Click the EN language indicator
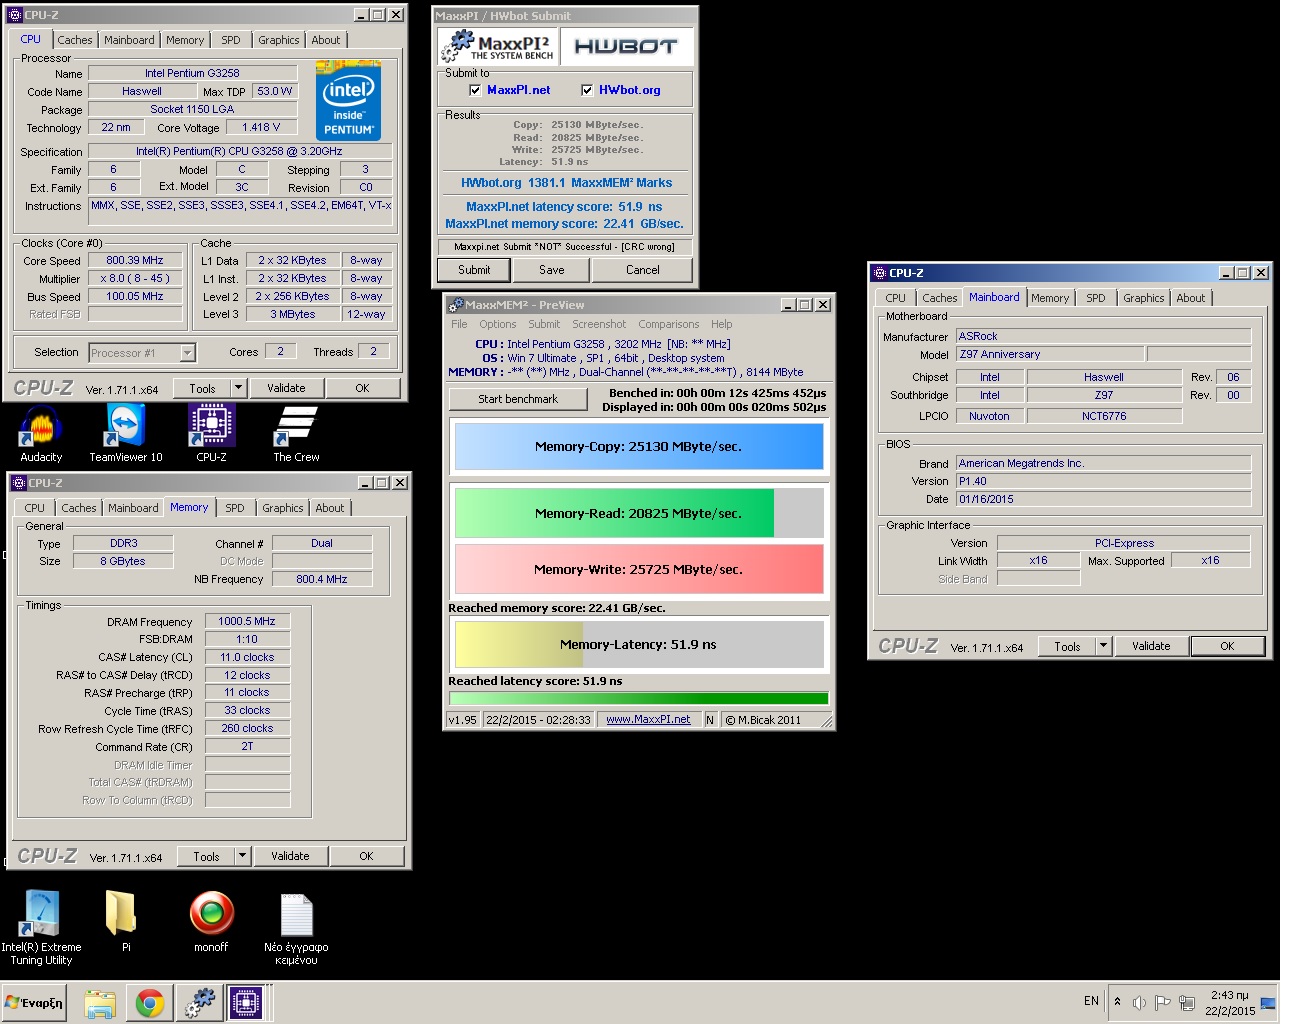 1091,1001
